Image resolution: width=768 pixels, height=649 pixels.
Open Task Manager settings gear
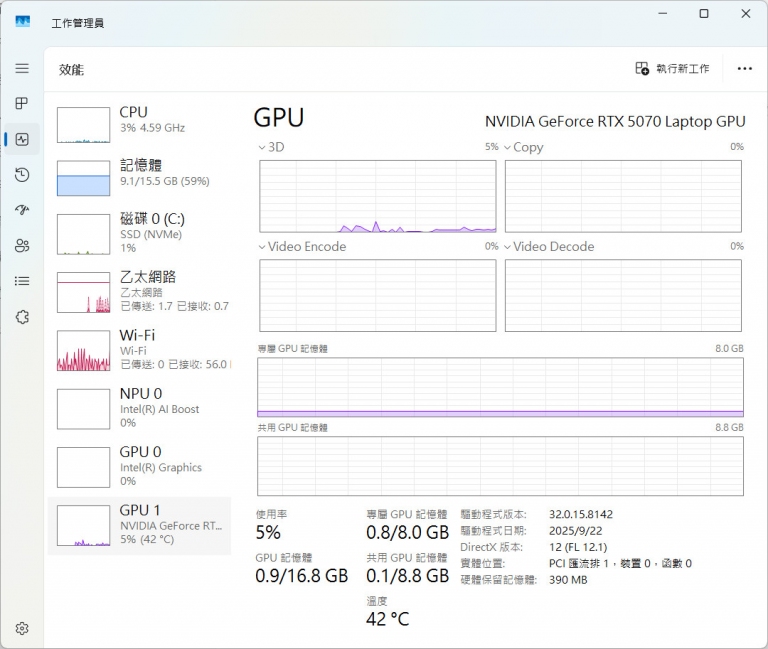22,628
